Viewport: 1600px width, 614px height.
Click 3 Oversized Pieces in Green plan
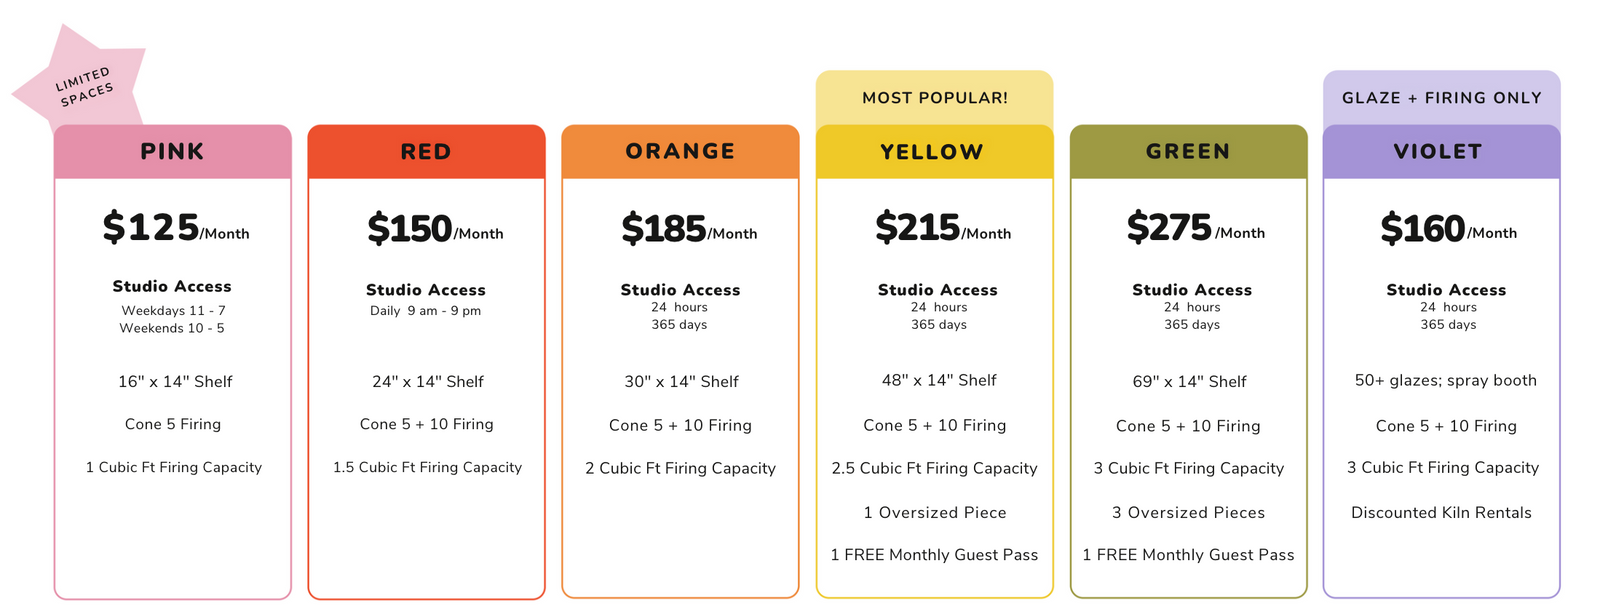[1188, 513]
